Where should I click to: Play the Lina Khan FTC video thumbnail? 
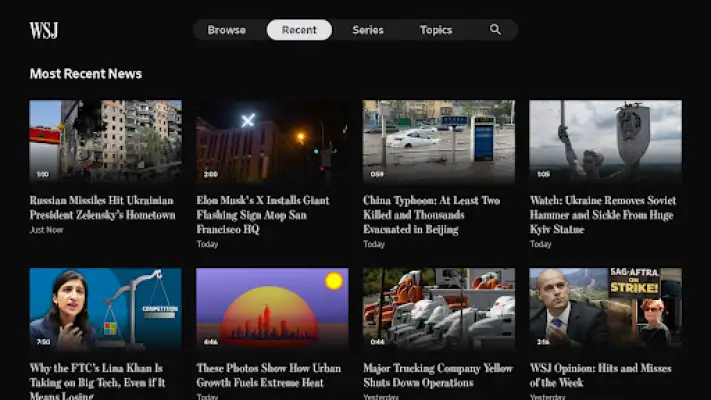tap(106, 309)
